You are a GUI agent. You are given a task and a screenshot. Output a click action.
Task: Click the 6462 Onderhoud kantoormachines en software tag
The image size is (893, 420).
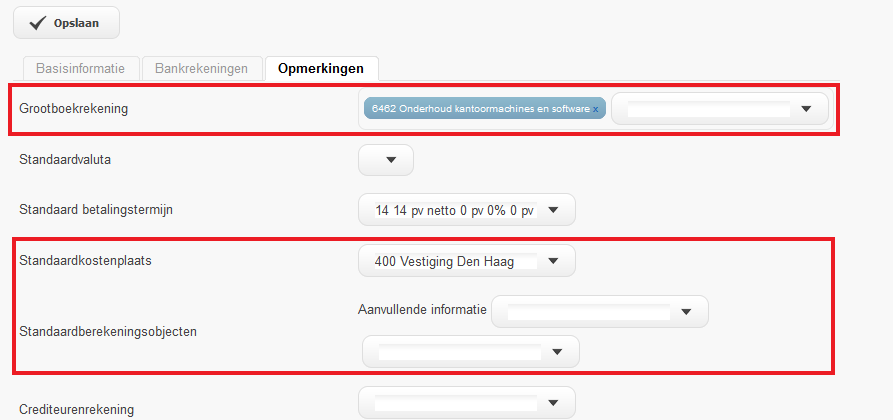(x=478, y=108)
